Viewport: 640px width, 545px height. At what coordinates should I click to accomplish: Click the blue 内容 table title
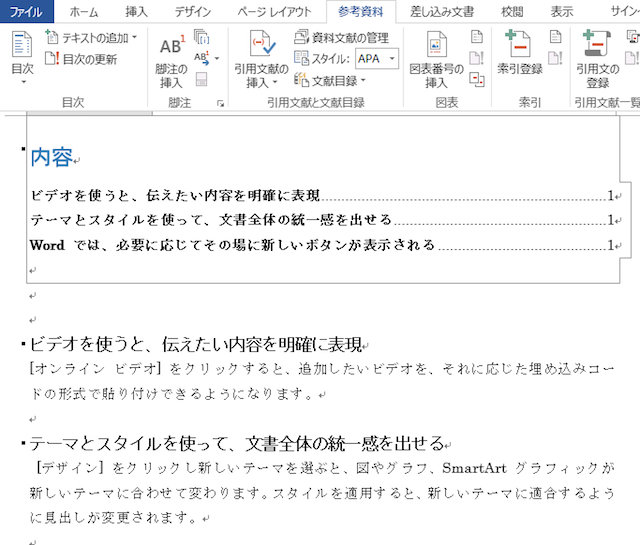coord(50,157)
